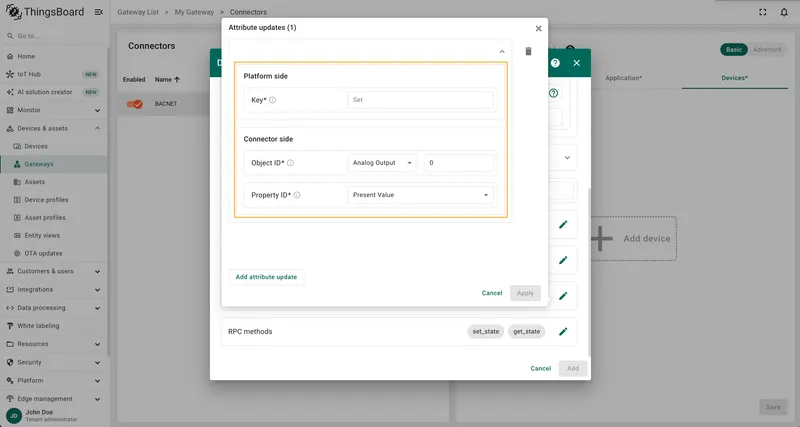Click the Object ID number field
Viewport: 800px width, 427px height.
(459, 163)
